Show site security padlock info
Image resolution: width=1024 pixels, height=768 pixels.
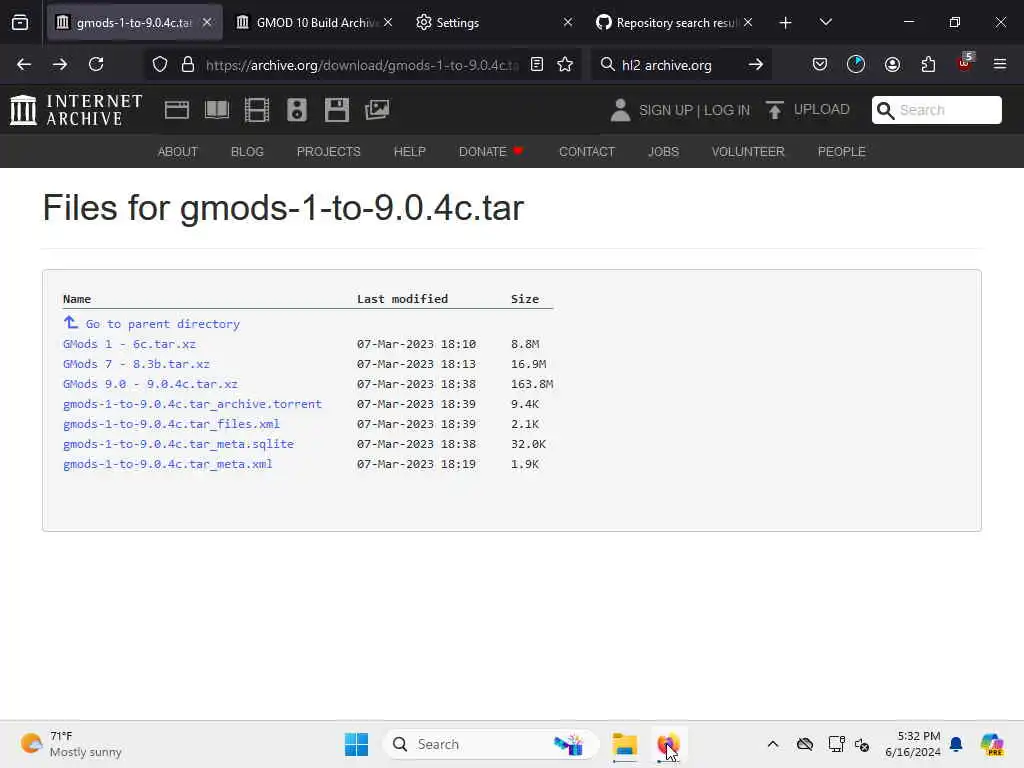tap(188, 64)
